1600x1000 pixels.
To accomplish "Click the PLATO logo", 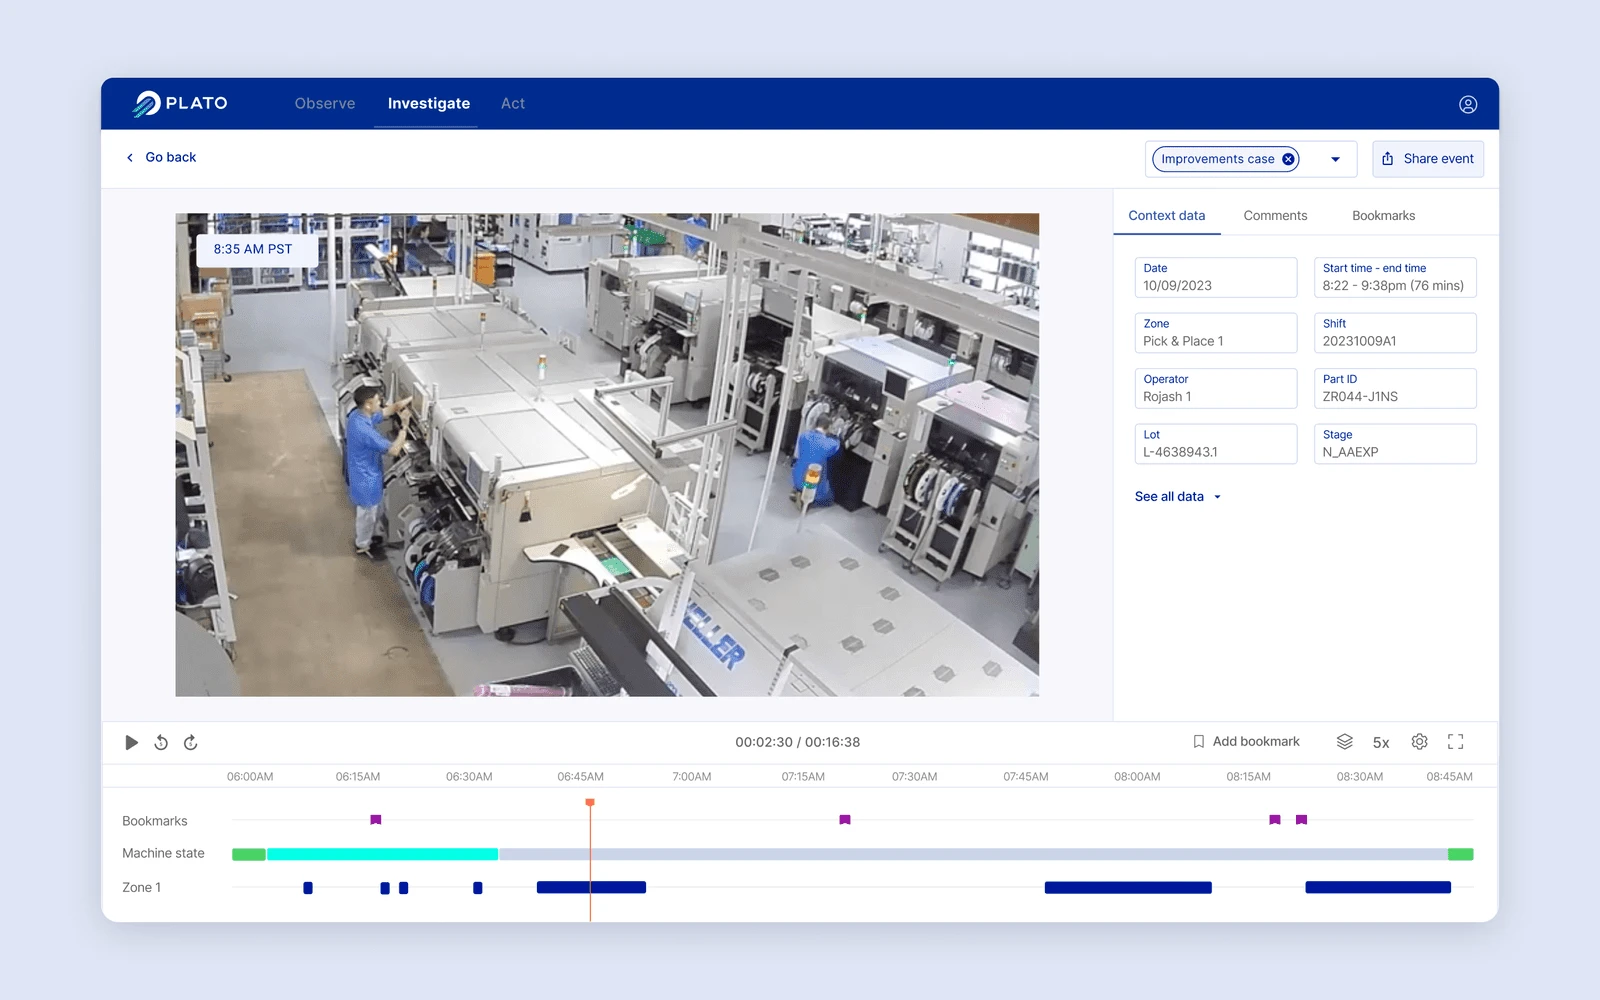I will (x=181, y=103).
